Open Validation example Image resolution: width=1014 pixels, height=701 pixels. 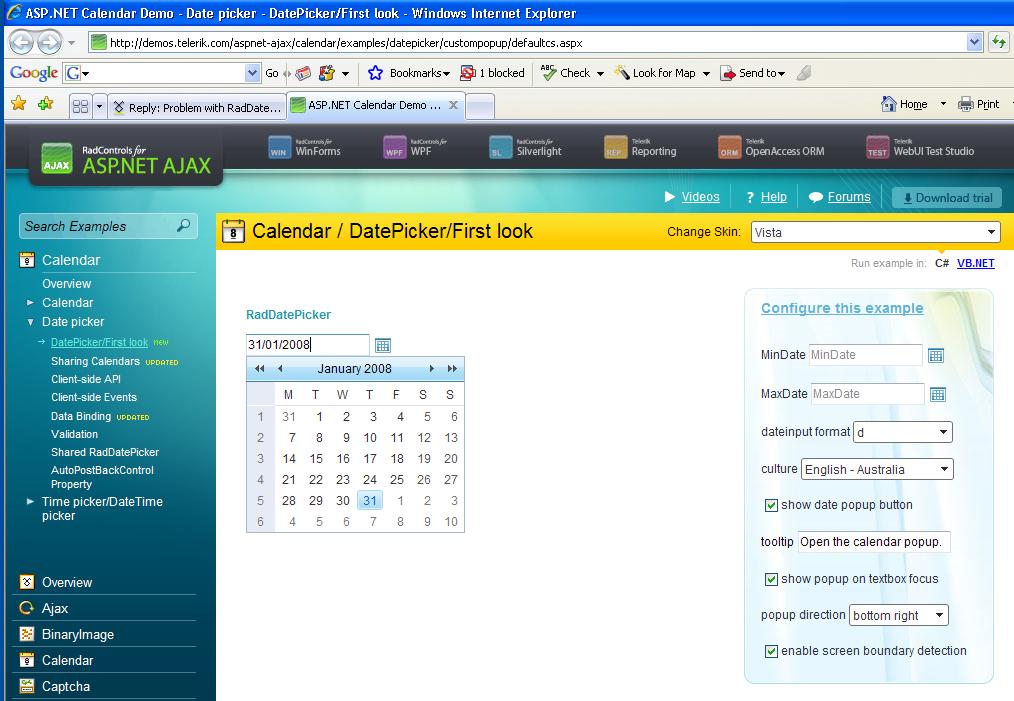click(74, 434)
